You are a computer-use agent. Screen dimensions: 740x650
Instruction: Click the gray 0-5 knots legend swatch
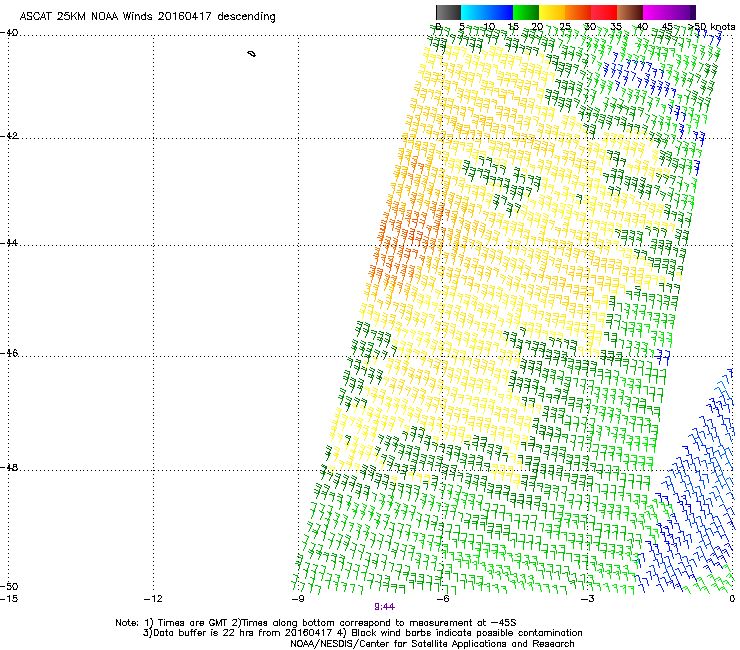pyautogui.click(x=448, y=12)
